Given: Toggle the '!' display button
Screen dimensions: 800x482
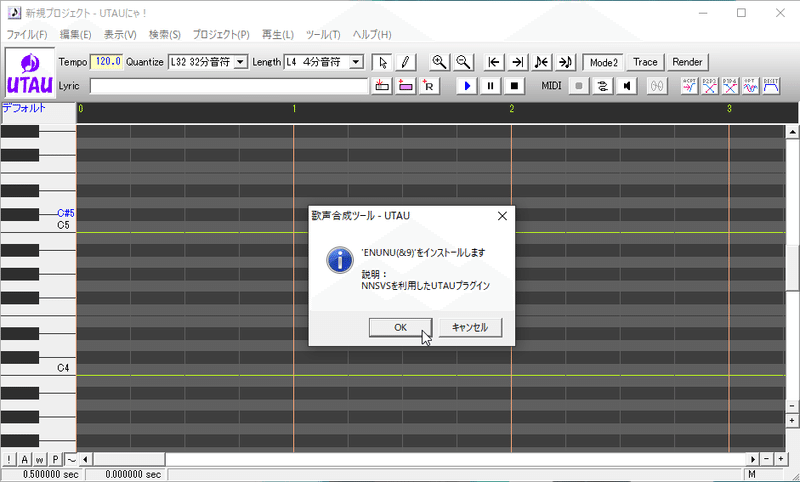Looking at the screenshot, I should [x=9, y=459].
